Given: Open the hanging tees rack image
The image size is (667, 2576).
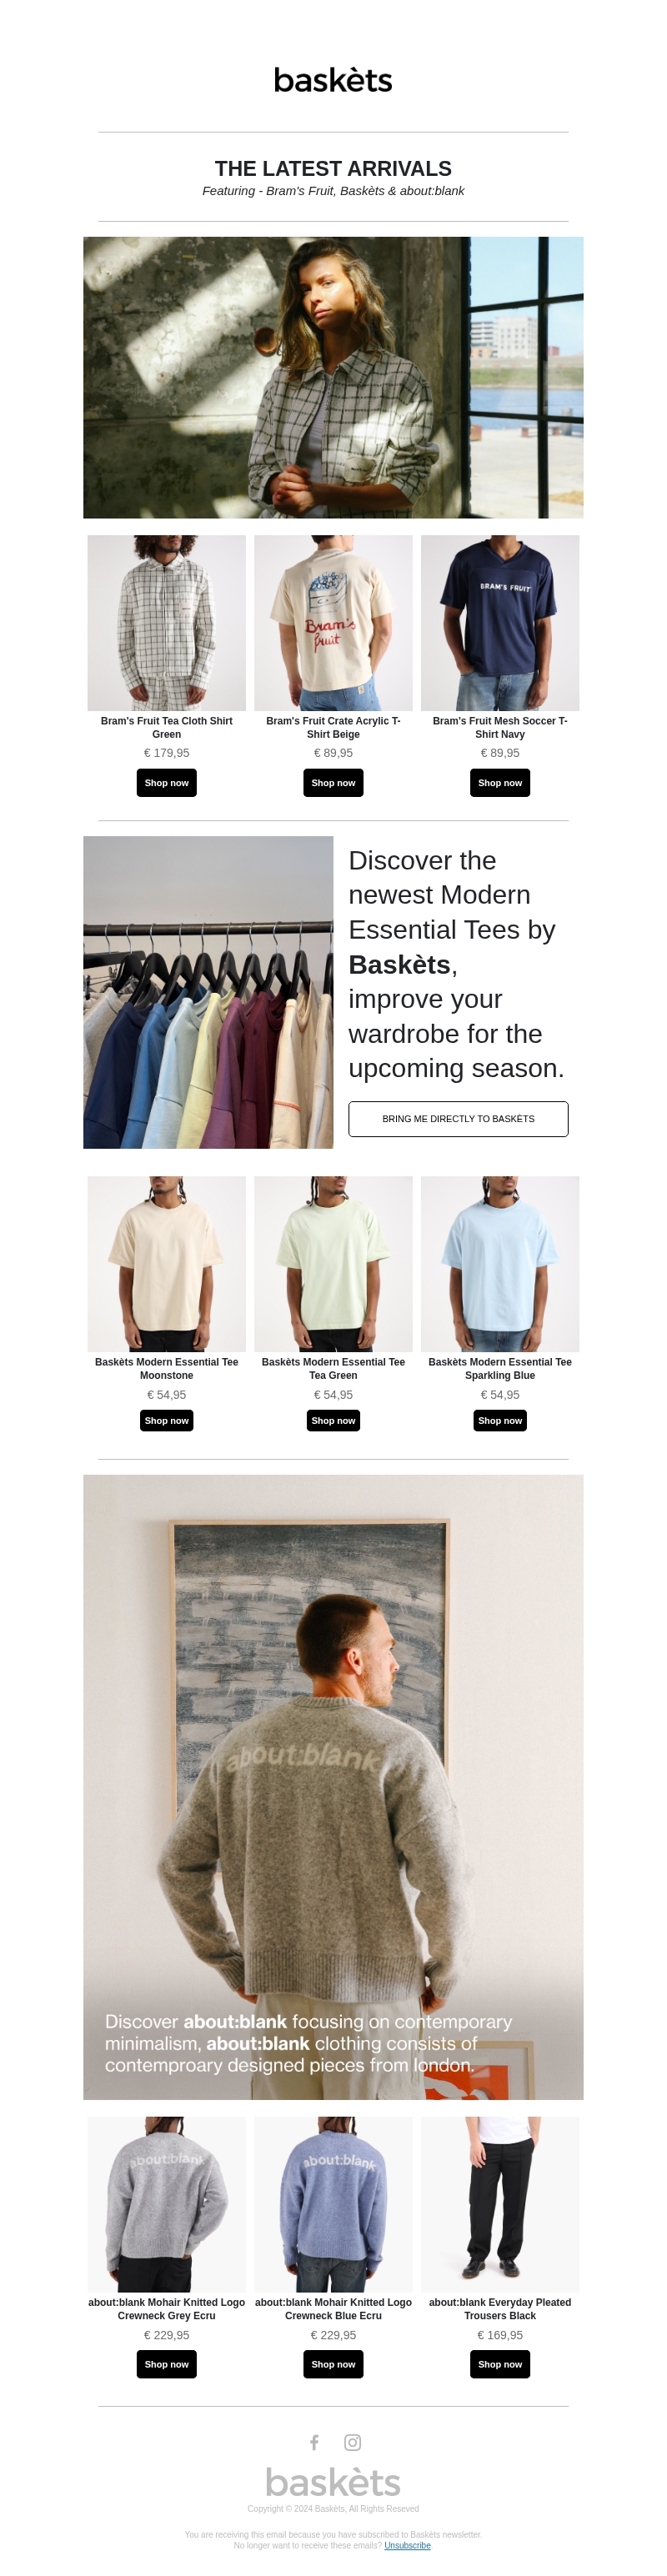Looking at the screenshot, I should [x=208, y=992].
